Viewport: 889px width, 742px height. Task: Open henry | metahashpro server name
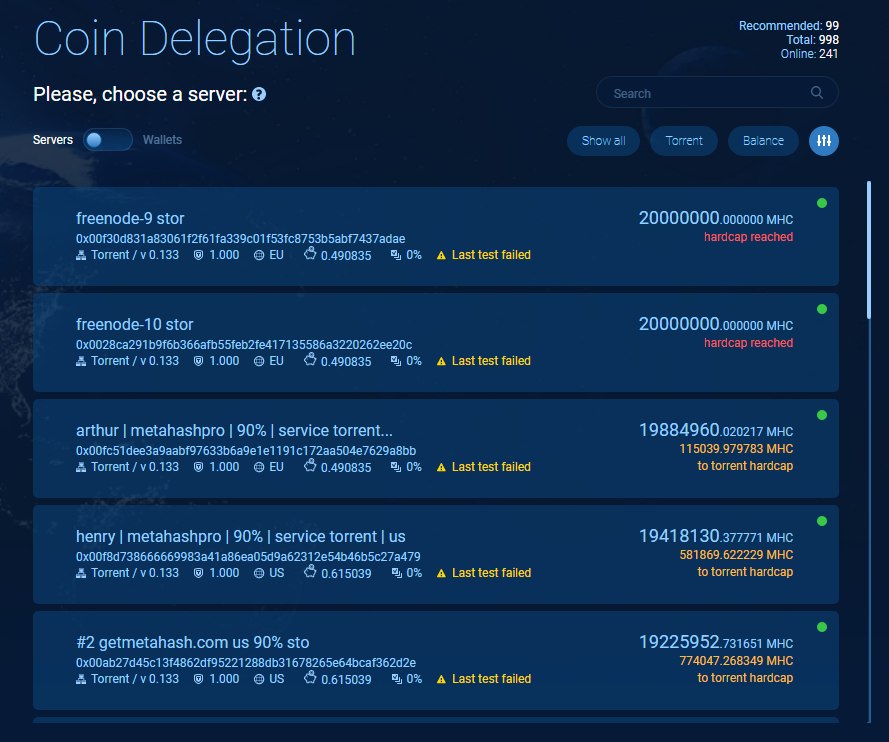click(240, 536)
